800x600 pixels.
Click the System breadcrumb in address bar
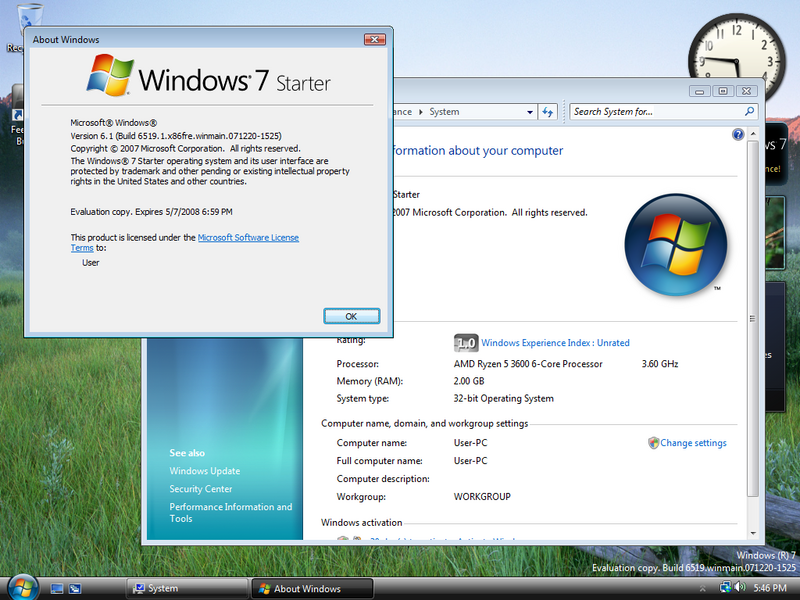[x=444, y=112]
